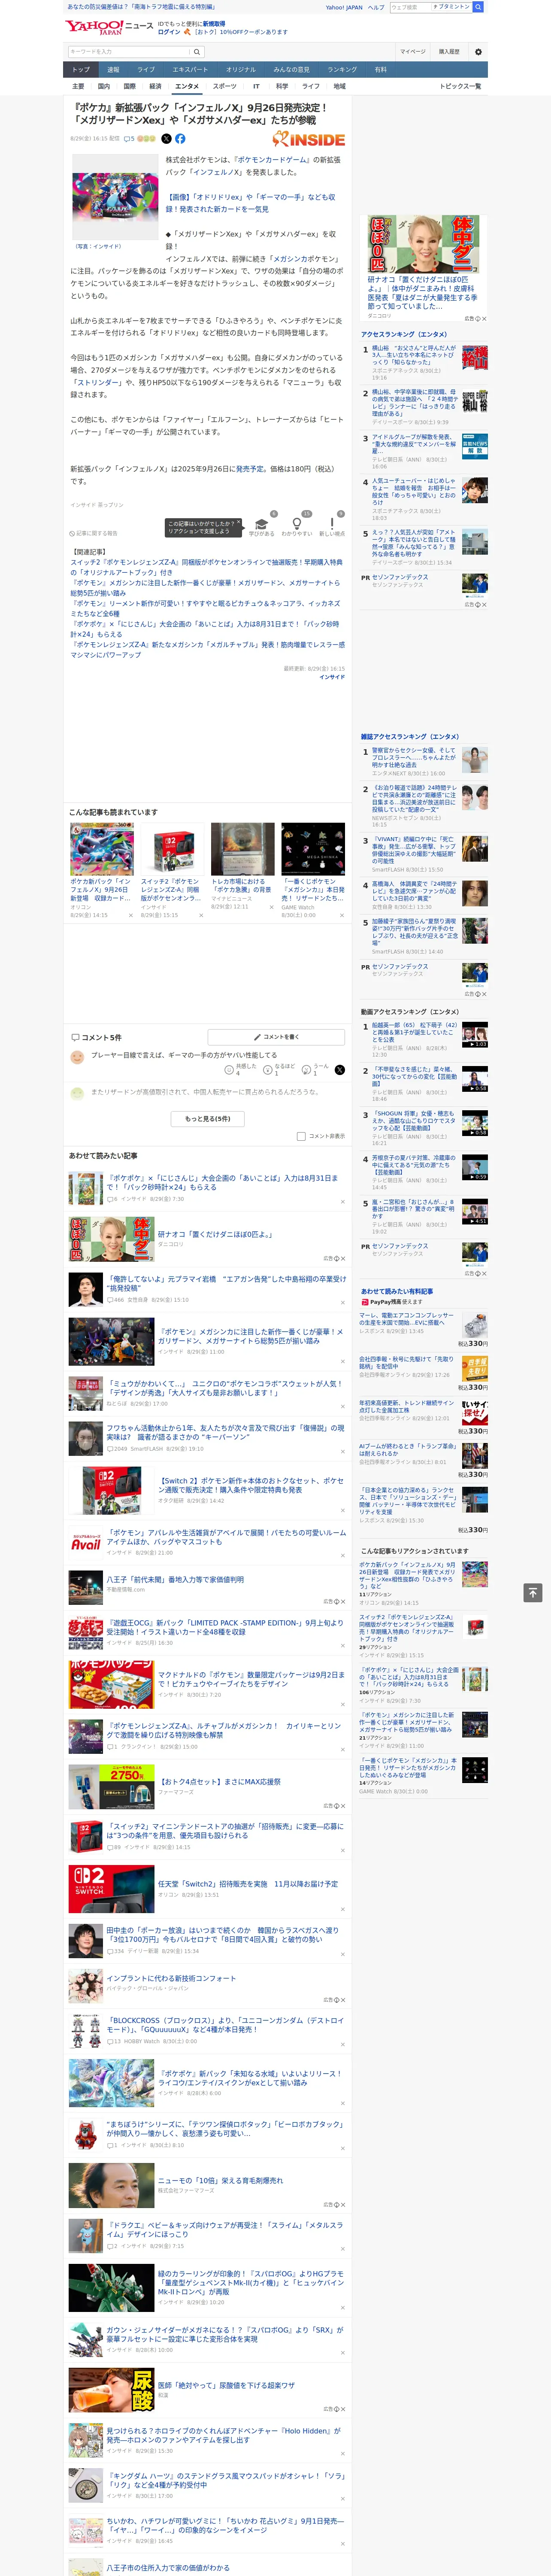Share first comment on X
This screenshot has width=551, height=2576.
click(339, 1070)
